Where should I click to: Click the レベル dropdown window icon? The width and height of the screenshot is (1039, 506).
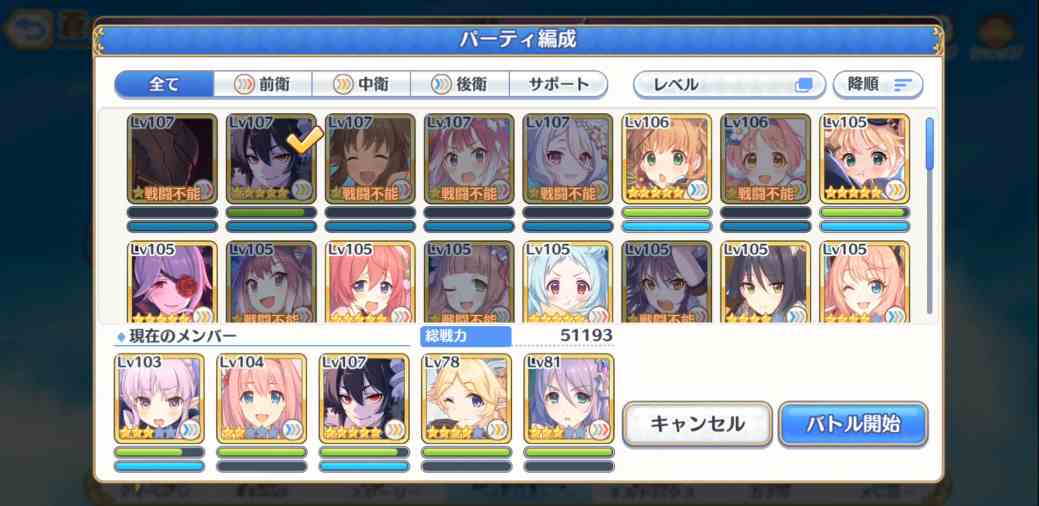coord(804,85)
